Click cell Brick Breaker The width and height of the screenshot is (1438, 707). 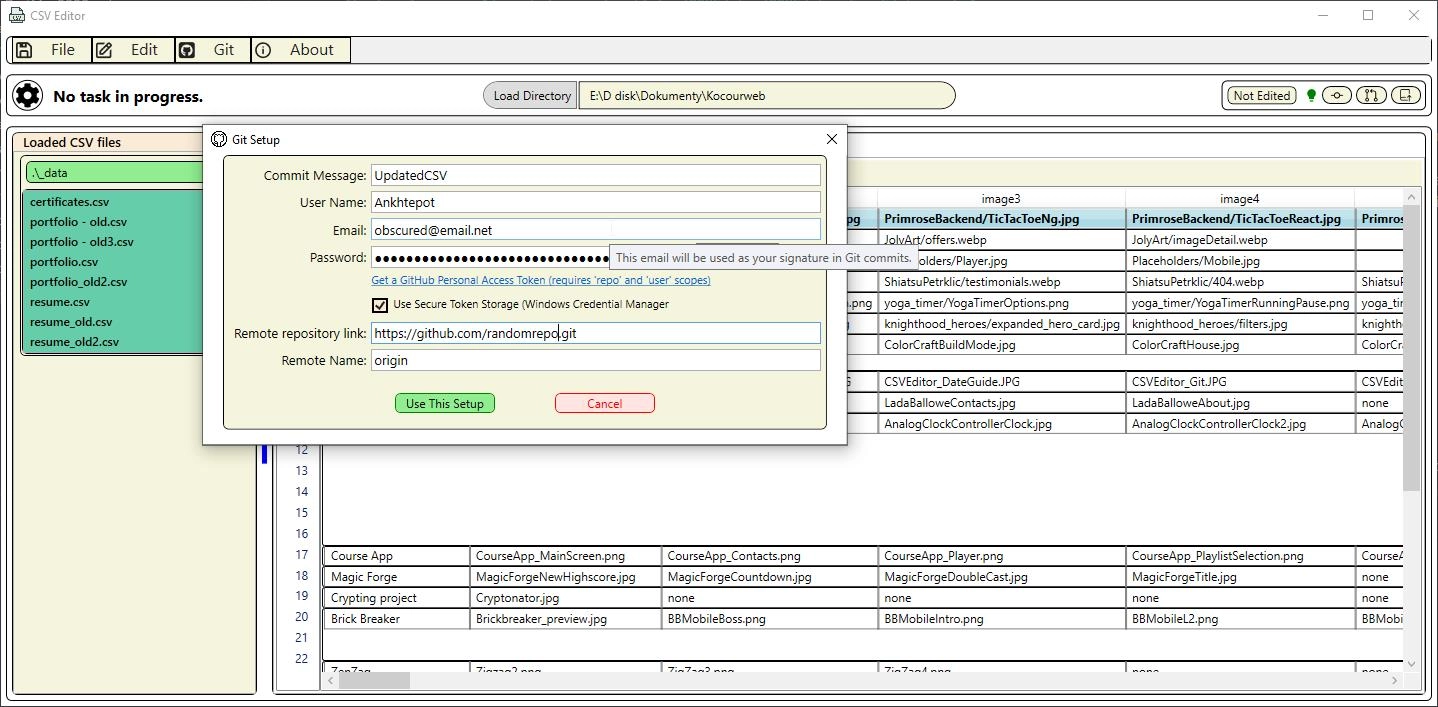point(397,619)
